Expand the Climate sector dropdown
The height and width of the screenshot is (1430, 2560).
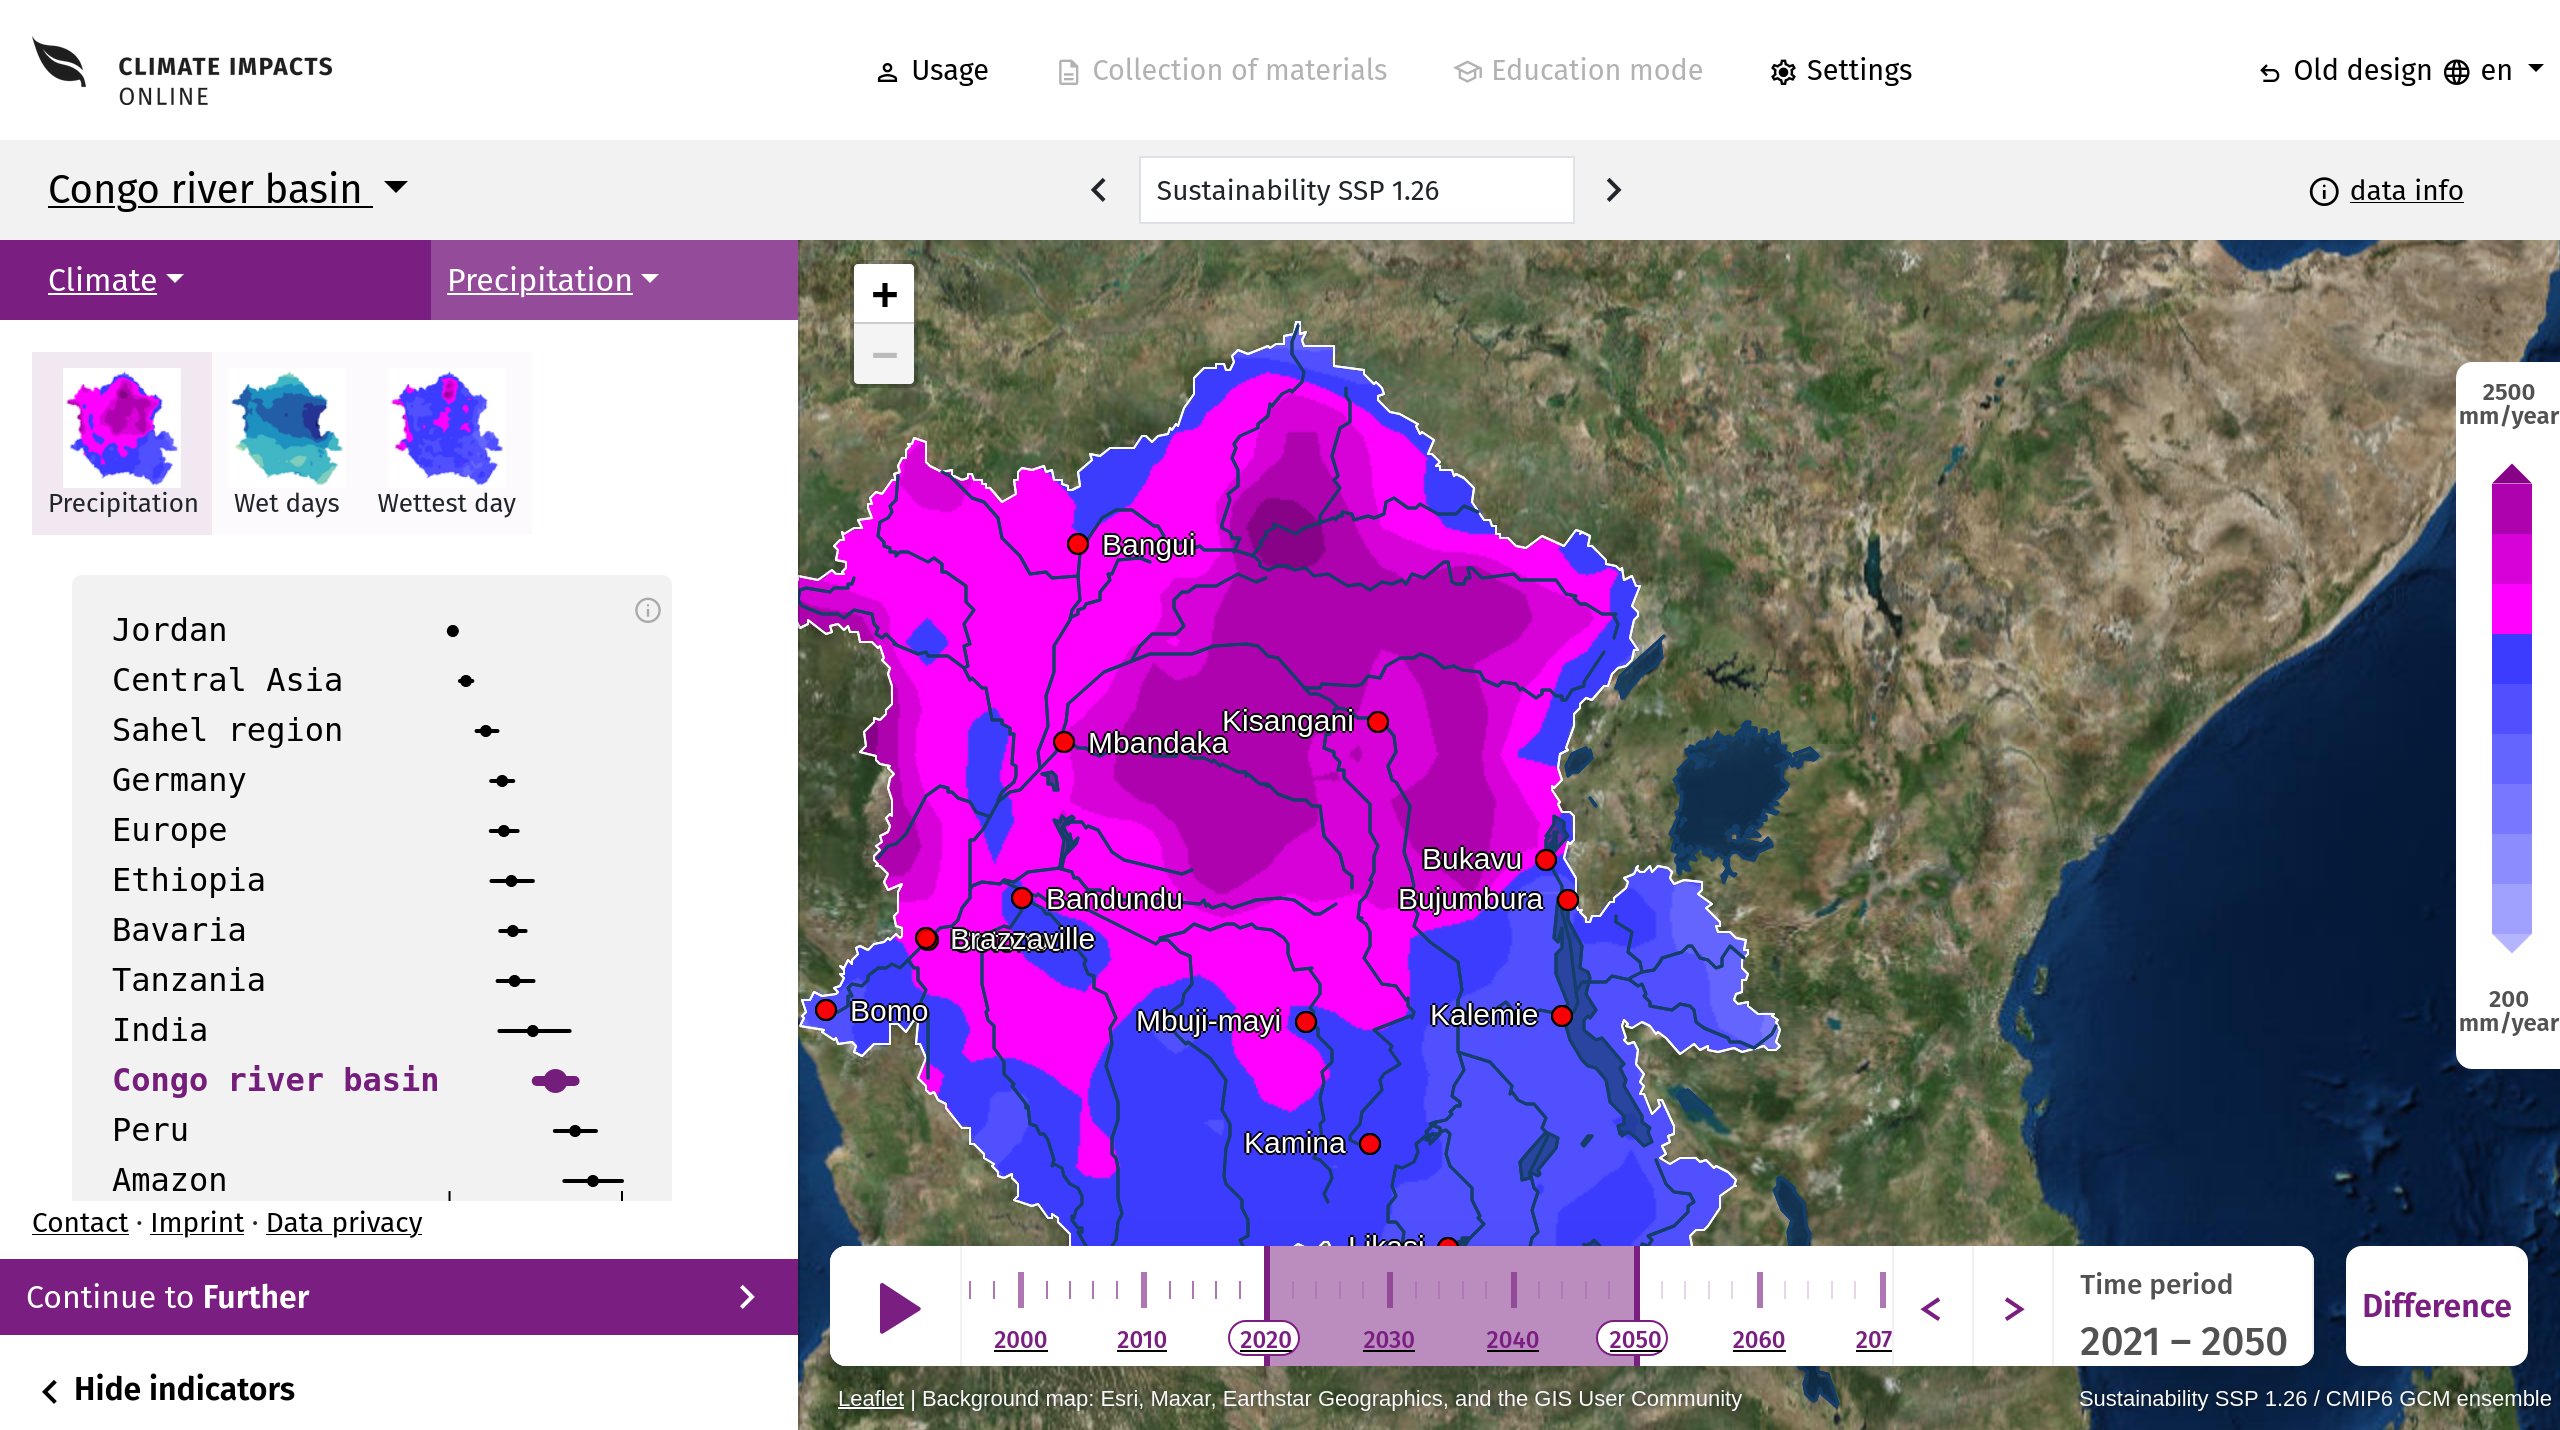(116, 280)
